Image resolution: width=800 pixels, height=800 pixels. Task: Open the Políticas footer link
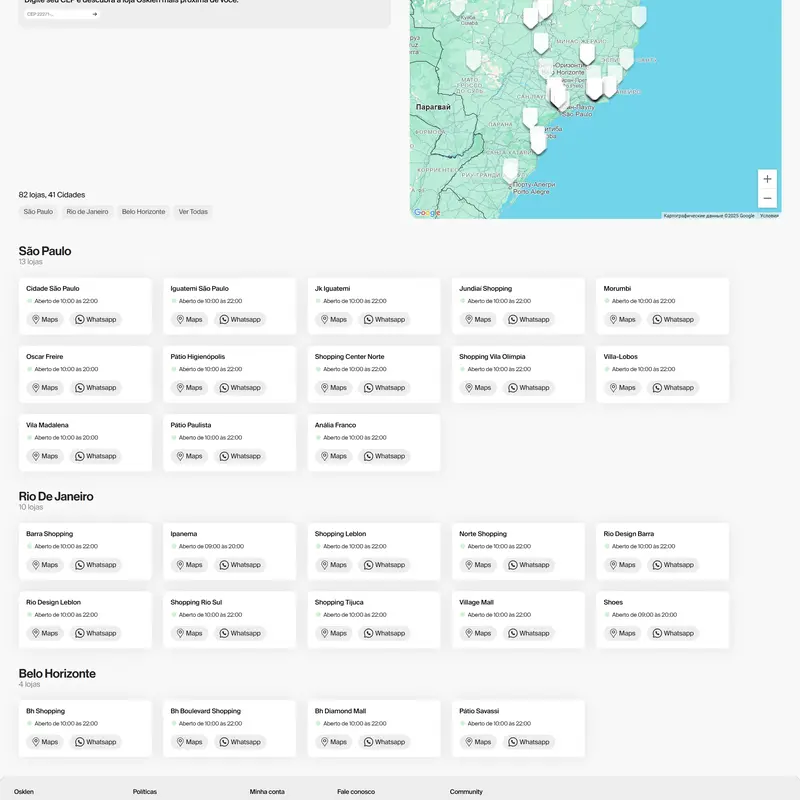(145, 792)
